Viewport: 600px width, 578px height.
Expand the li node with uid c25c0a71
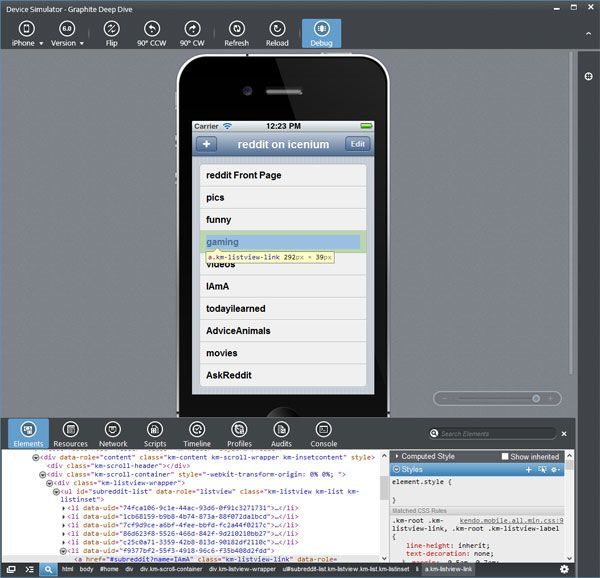coord(64,542)
